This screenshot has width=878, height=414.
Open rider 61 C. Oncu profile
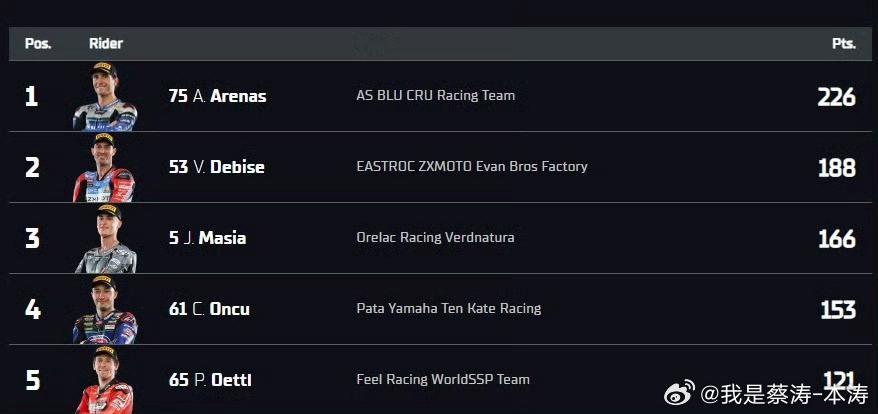[209, 309]
